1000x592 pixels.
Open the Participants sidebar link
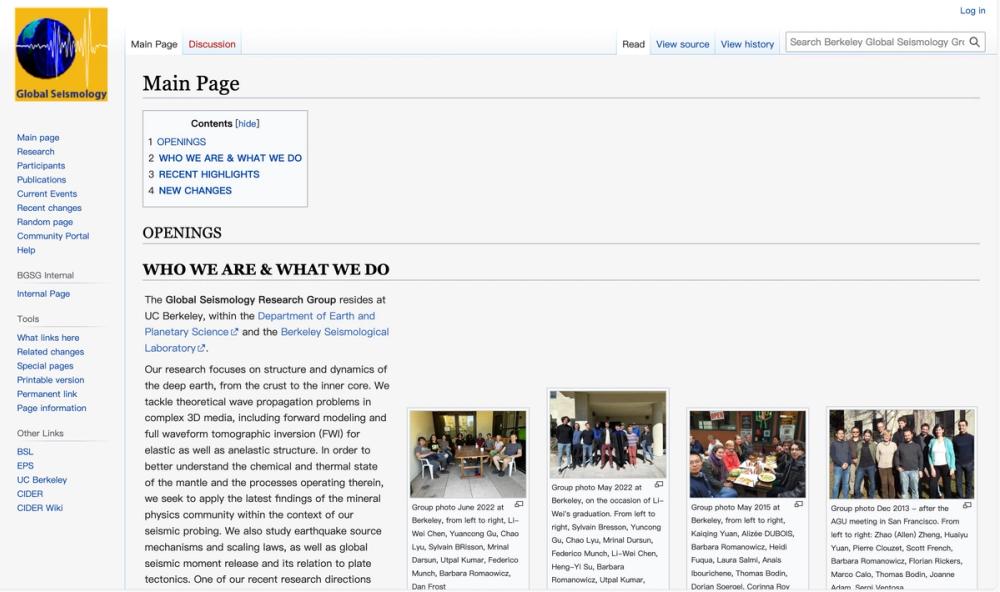pyautogui.click(x=41, y=165)
